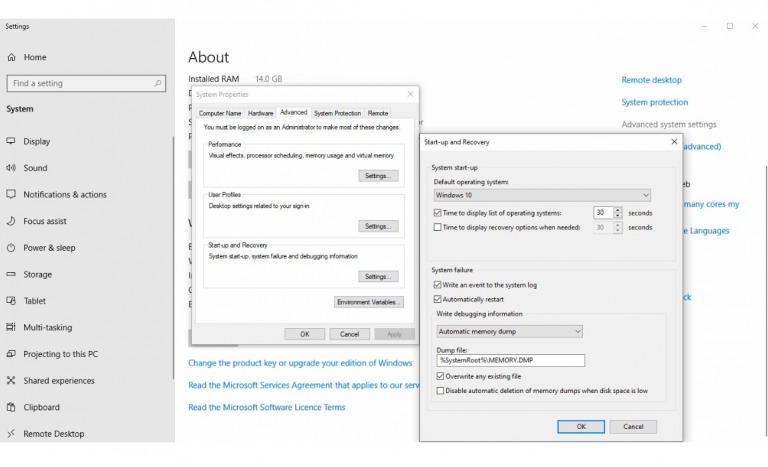Click the Environment Variables button
The width and height of the screenshot is (768, 467).
[369, 301]
